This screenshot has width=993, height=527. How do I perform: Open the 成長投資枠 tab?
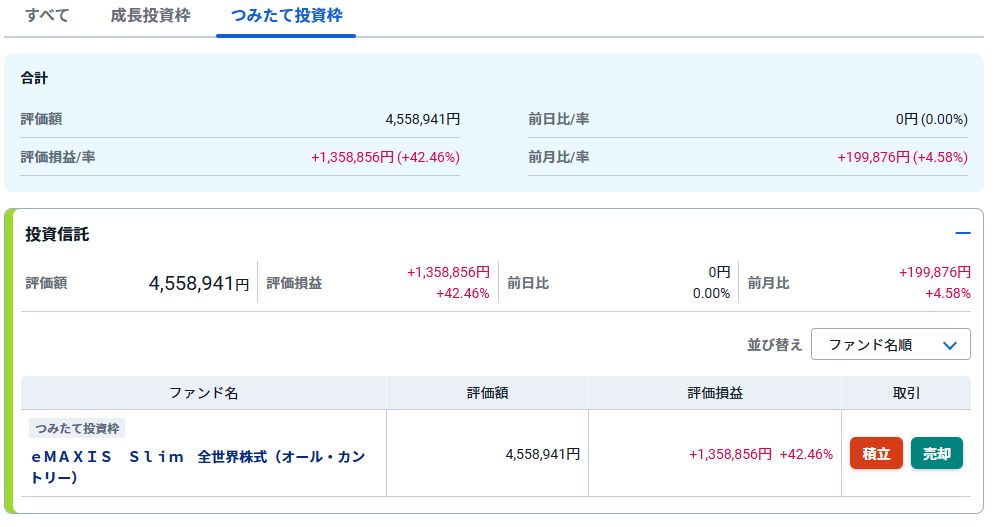150,15
